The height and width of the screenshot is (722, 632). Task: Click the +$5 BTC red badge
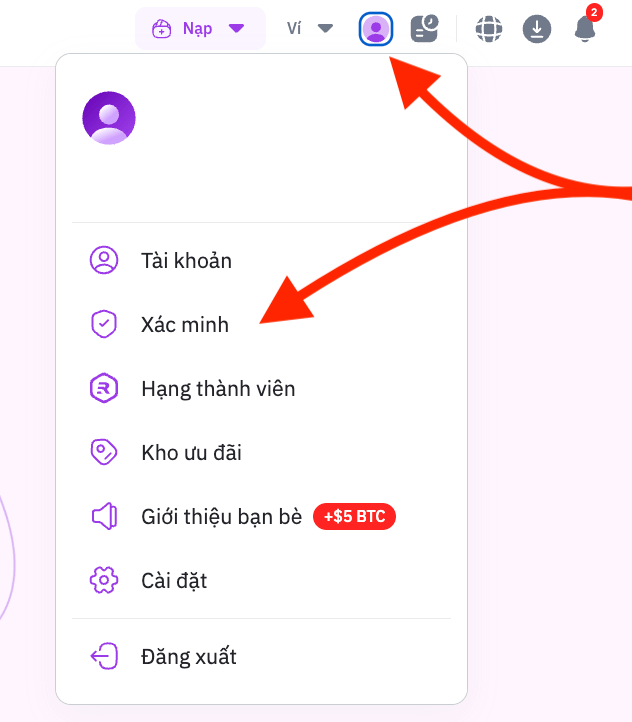tap(354, 517)
